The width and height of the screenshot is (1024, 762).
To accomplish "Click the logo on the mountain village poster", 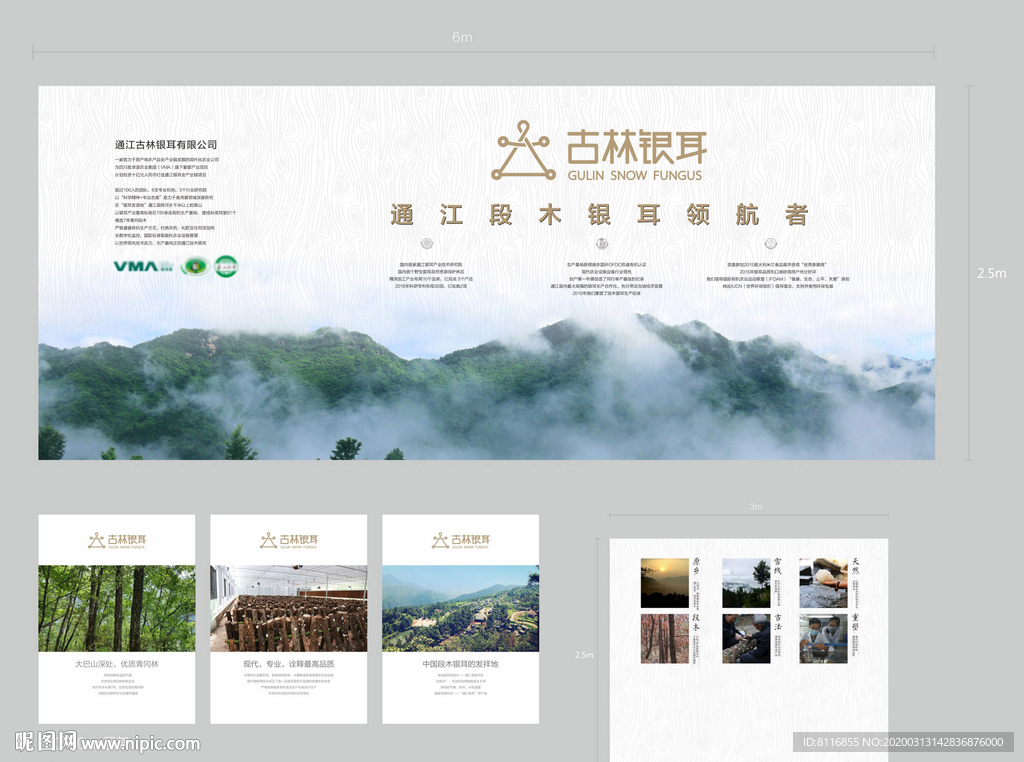I will (x=460, y=540).
